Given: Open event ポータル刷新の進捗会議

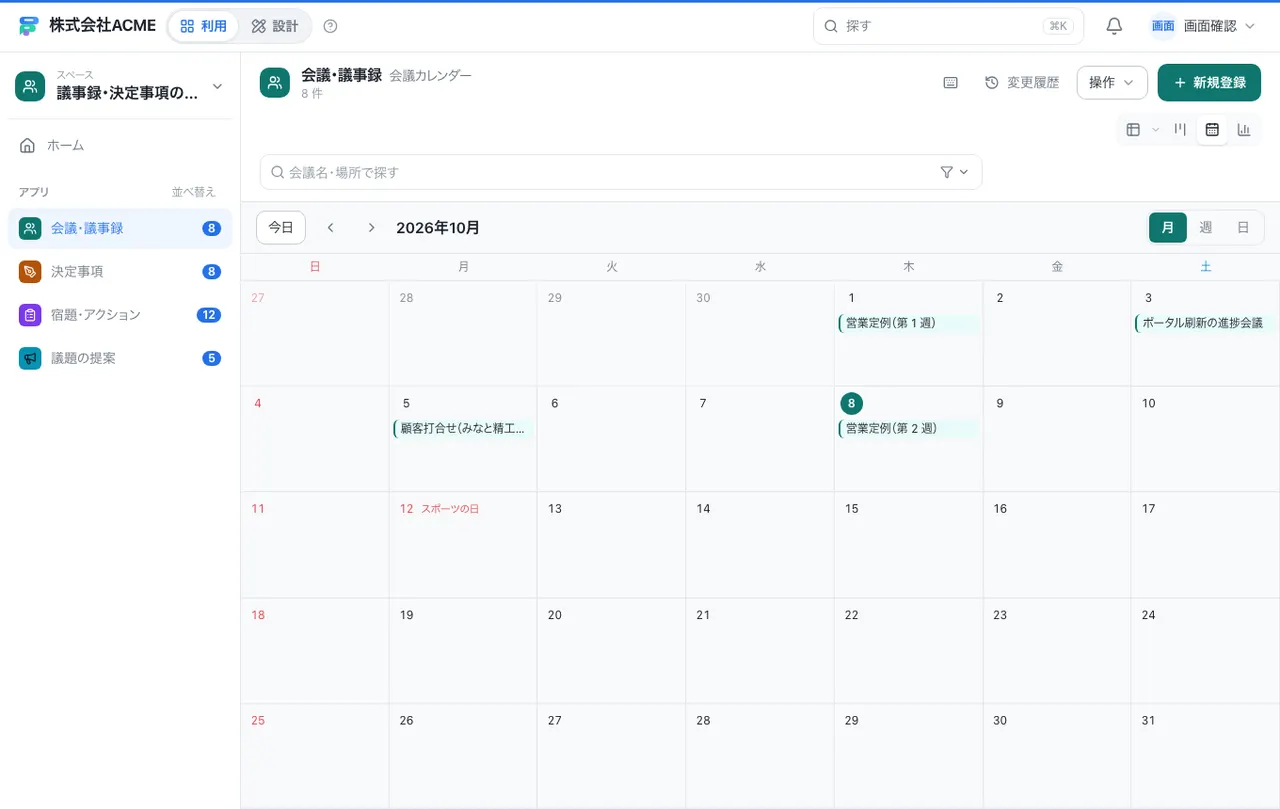Looking at the screenshot, I should [x=1204, y=323].
